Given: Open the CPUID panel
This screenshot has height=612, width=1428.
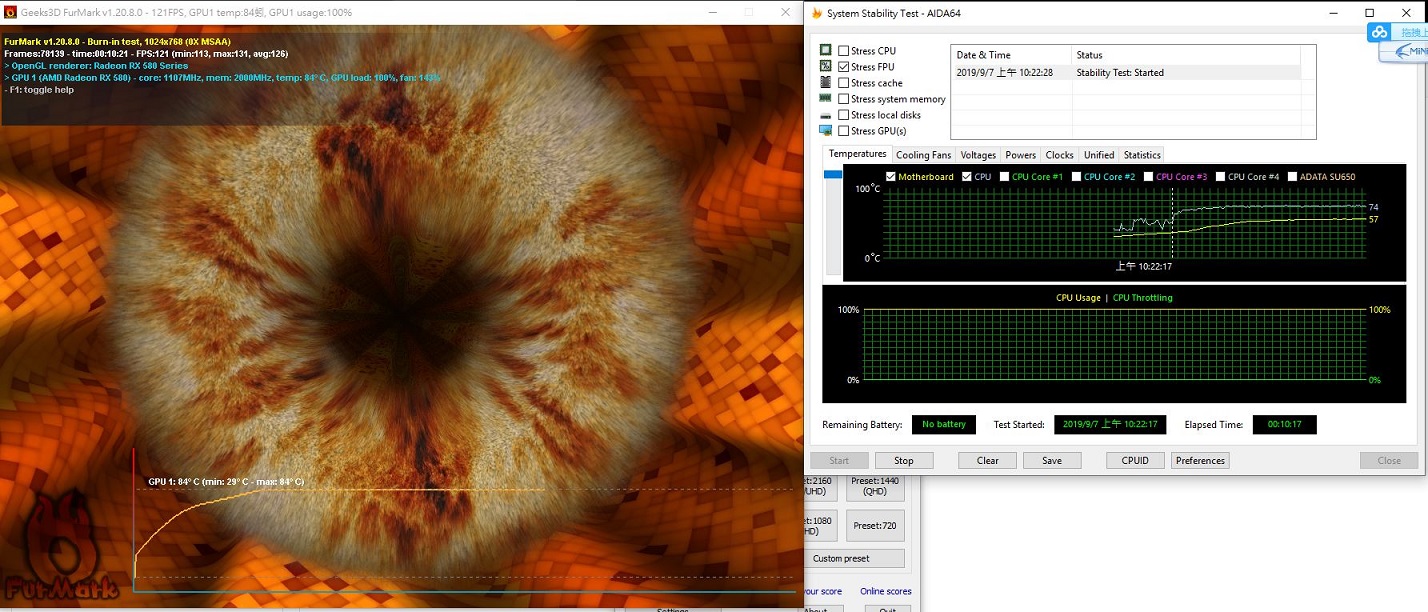Looking at the screenshot, I should tap(1135, 461).
